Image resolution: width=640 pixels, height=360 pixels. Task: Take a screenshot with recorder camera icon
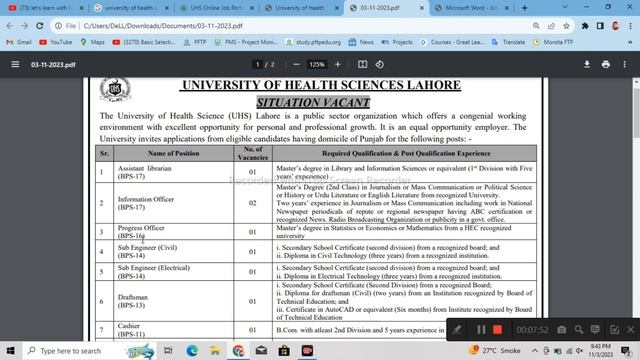[x=562, y=330]
